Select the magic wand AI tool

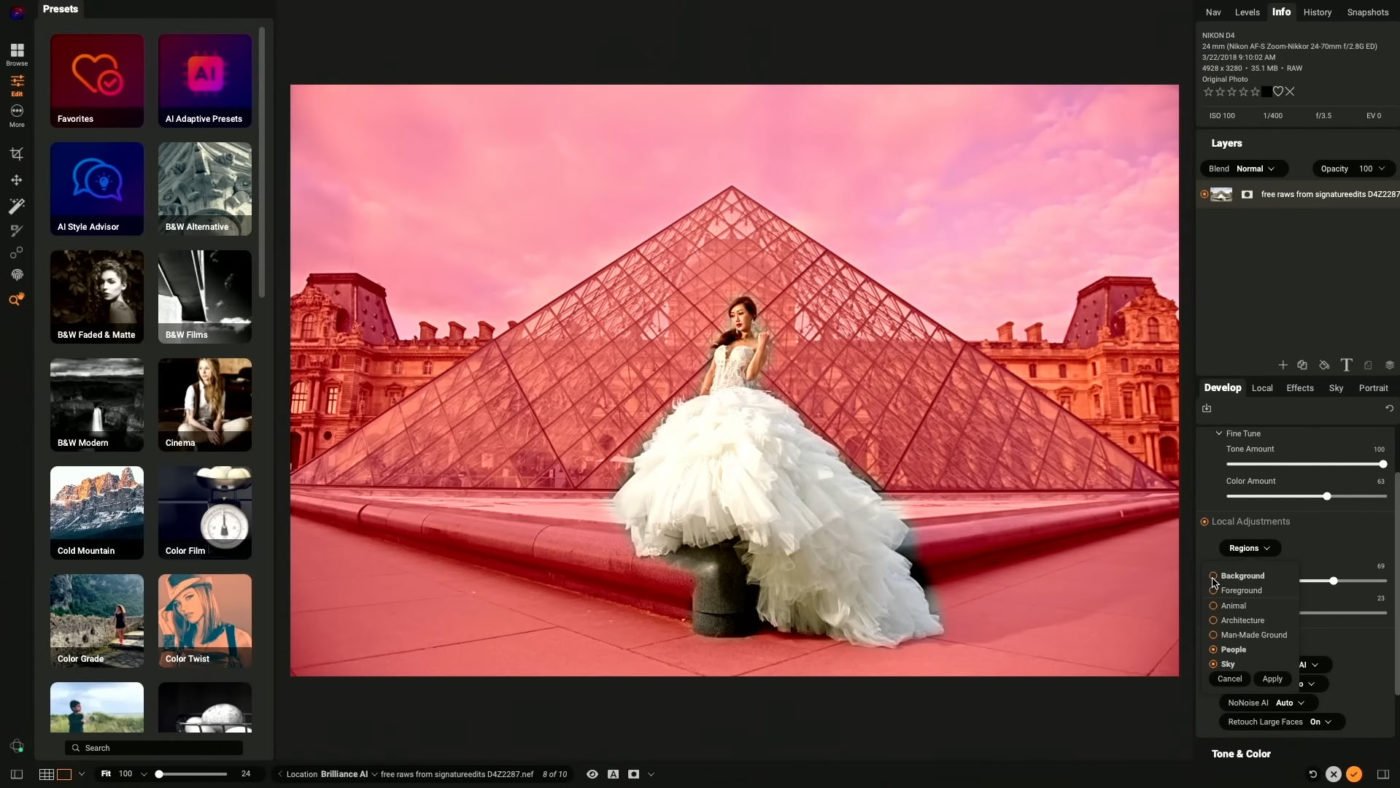coord(17,205)
